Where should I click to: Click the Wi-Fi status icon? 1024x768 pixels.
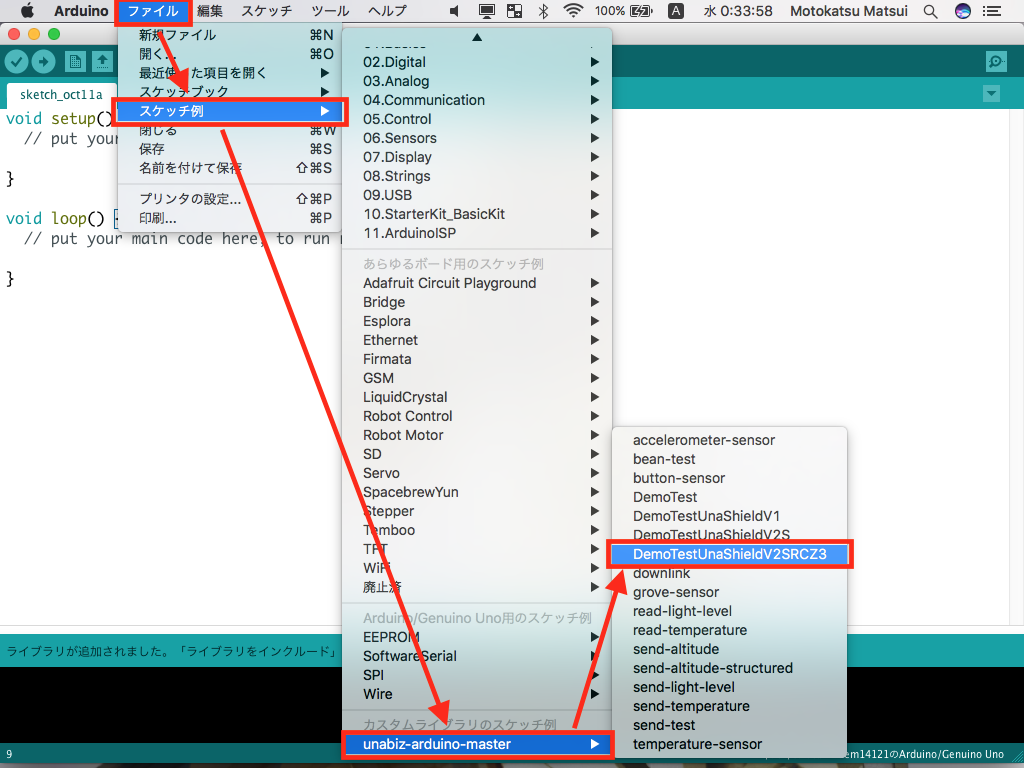coord(573,11)
